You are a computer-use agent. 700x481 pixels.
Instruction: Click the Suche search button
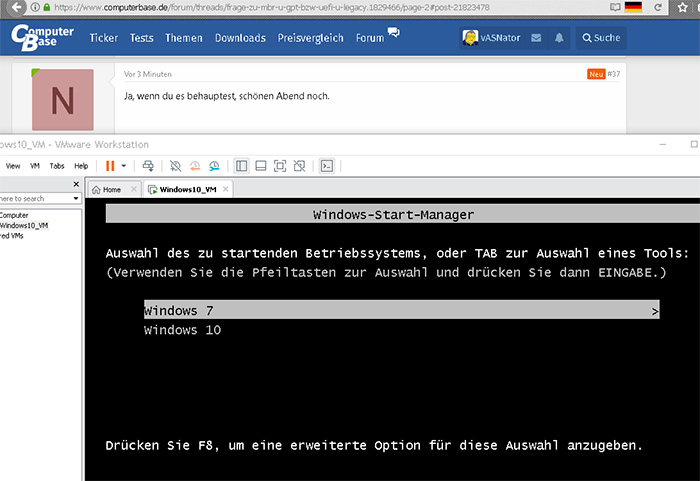(x=601, y=38)
